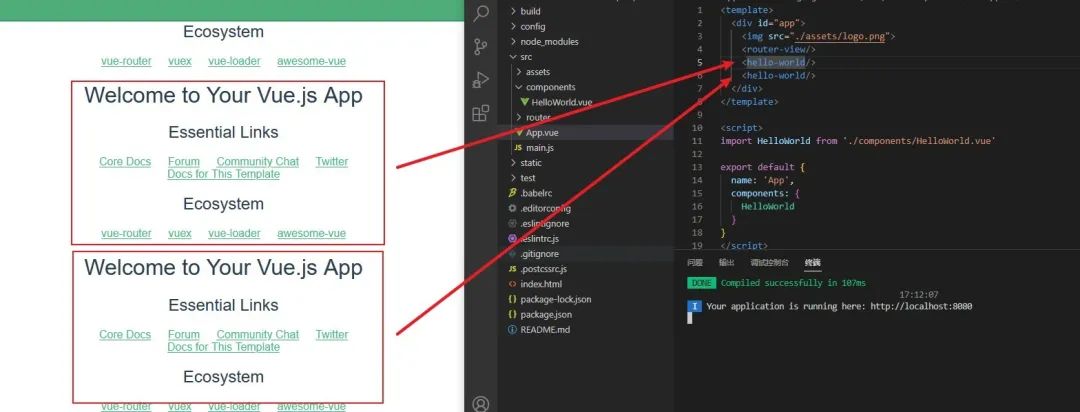Click the braces icon beside package.json
1080x412 pixels.
point(512,314)
